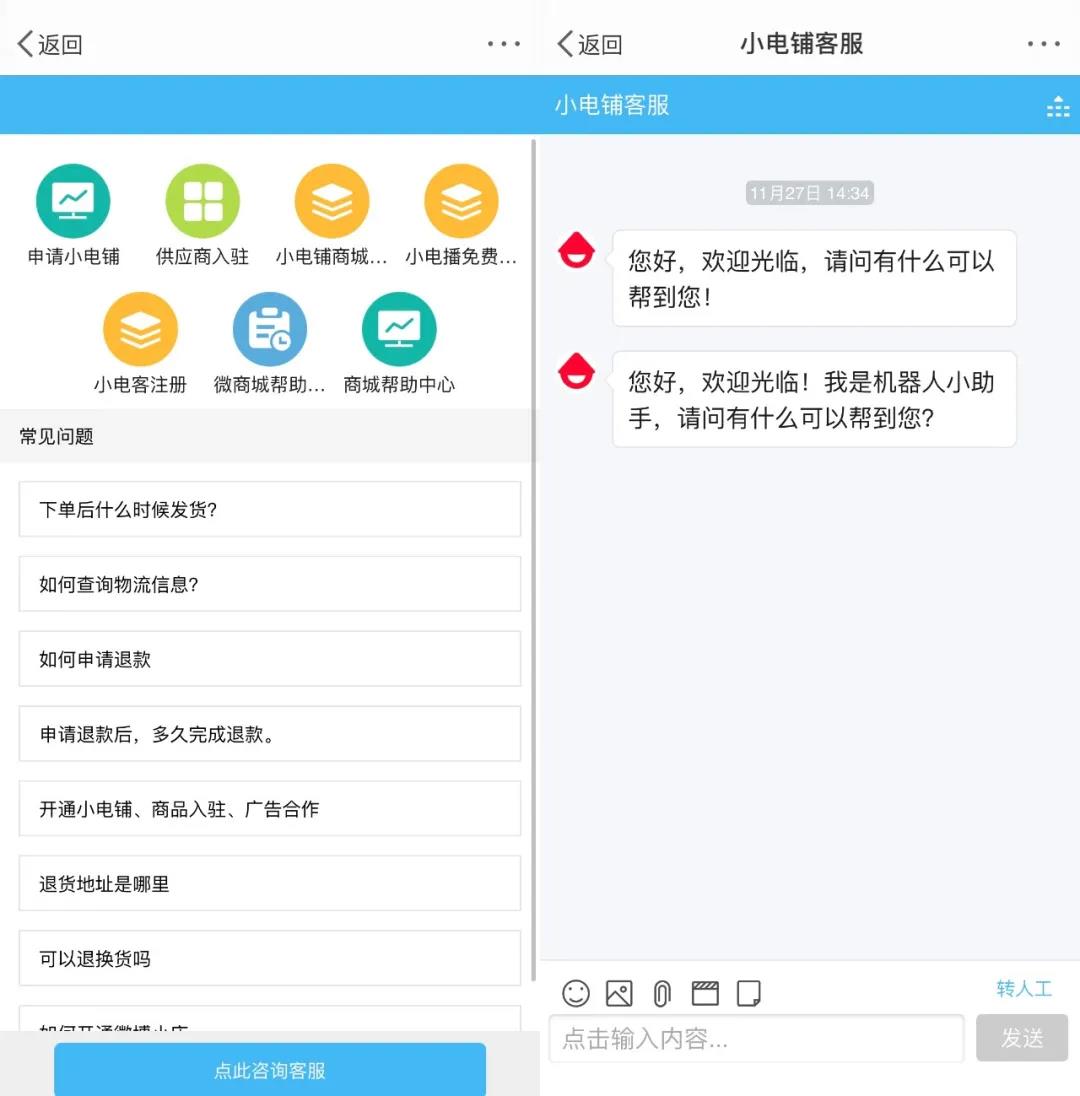
Task: Click the paperclip file attachment icon
Action: (x=662, y=993)
